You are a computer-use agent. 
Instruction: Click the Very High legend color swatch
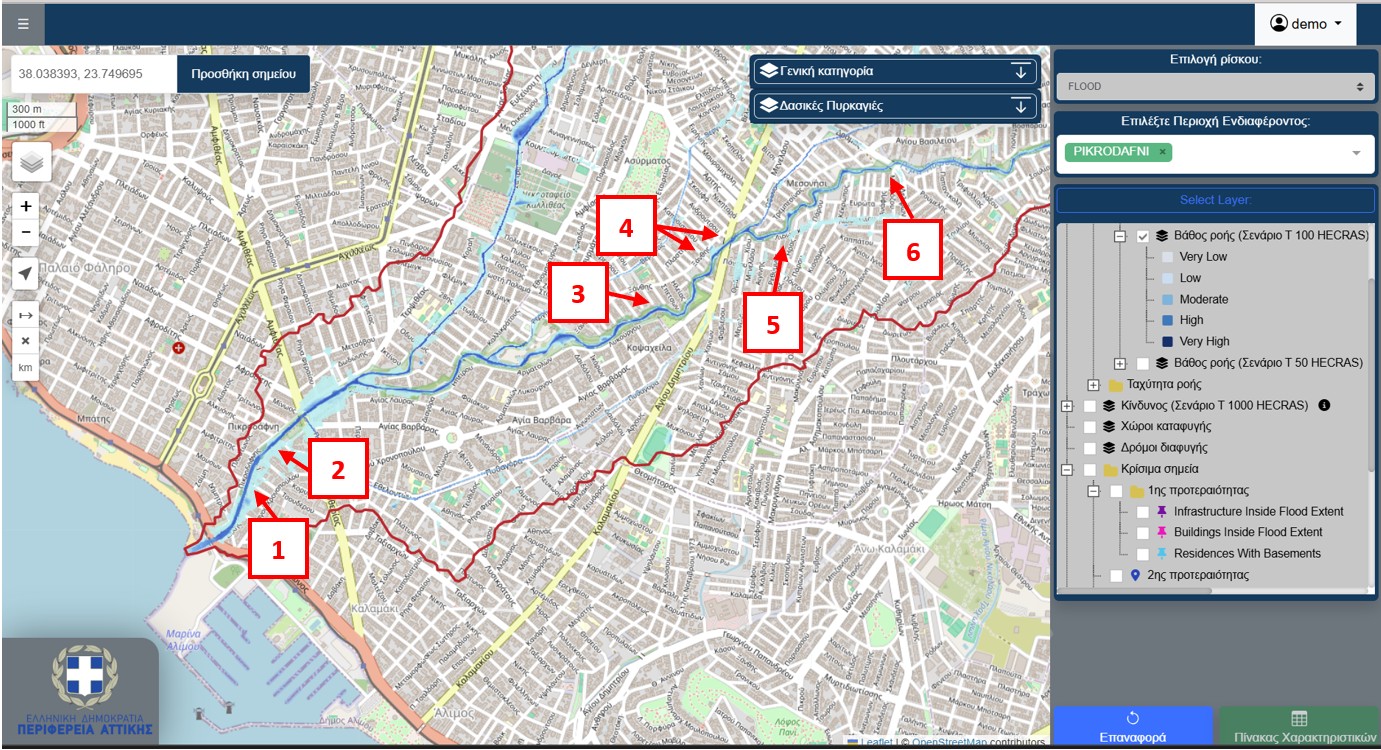[1167, 342]
